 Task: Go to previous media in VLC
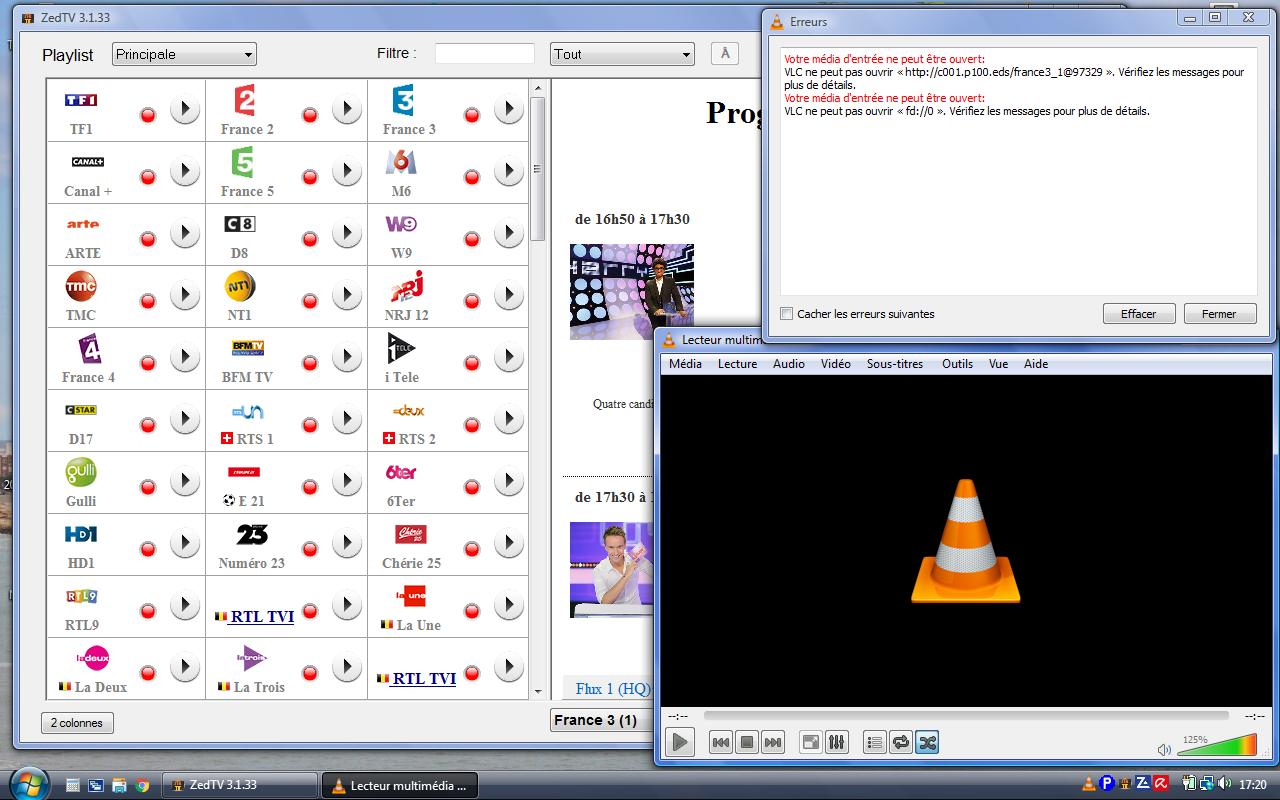[720, 742]
